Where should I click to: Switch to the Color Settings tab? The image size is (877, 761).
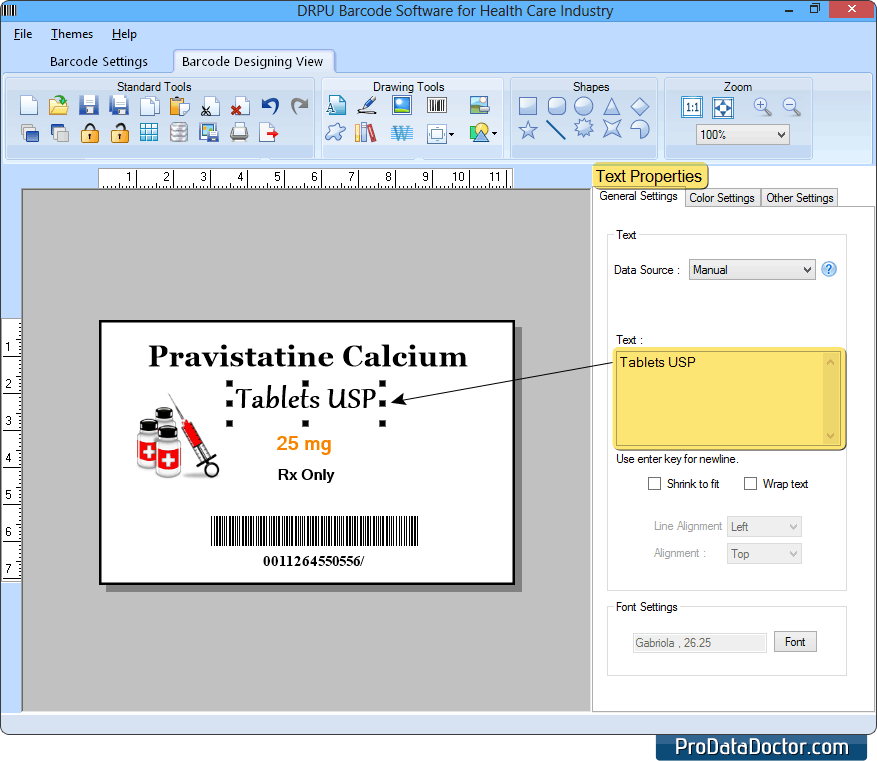pos(722,197)
